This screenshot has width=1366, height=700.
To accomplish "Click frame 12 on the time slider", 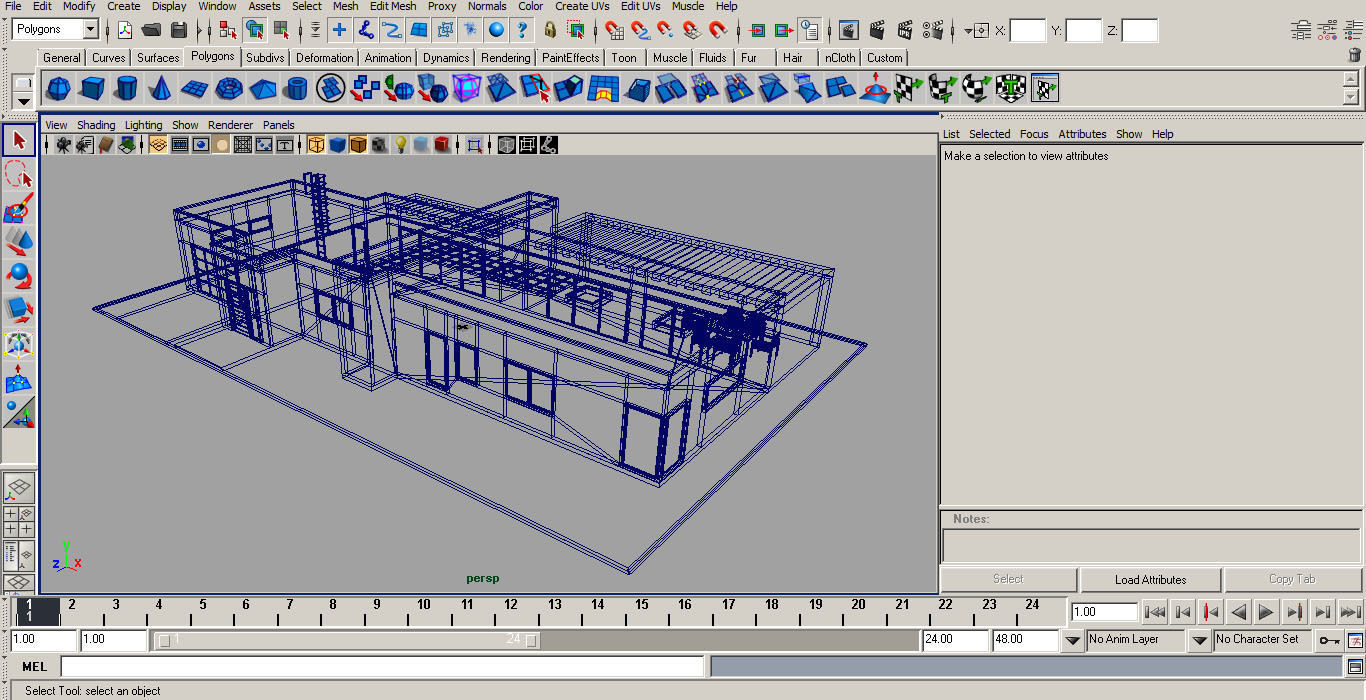I will point(511,605).
